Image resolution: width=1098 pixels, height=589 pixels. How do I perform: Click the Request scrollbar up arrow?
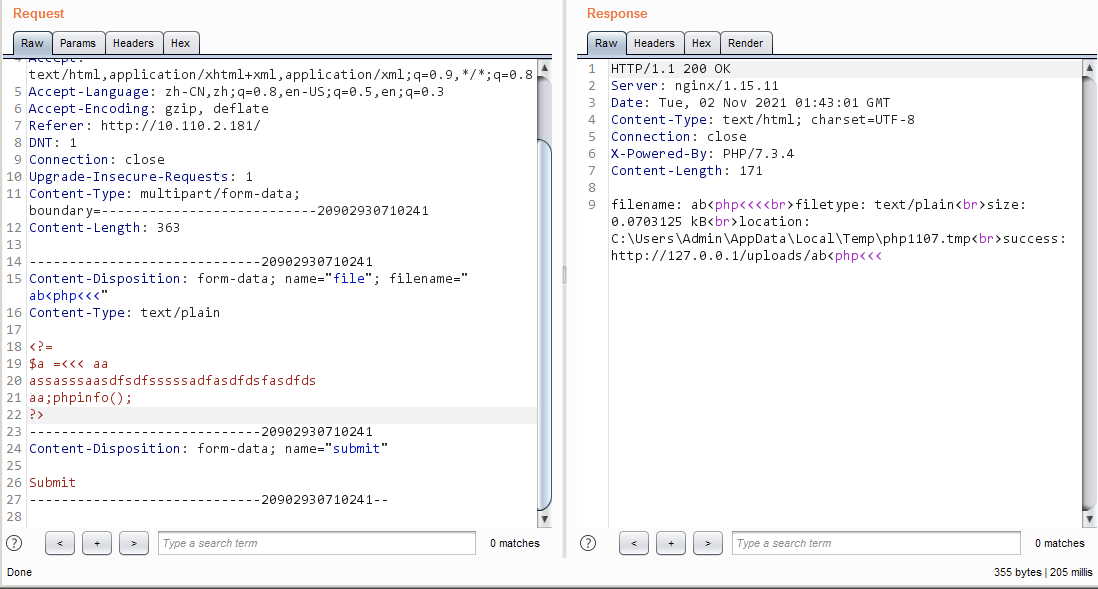(x=544, y=68)
